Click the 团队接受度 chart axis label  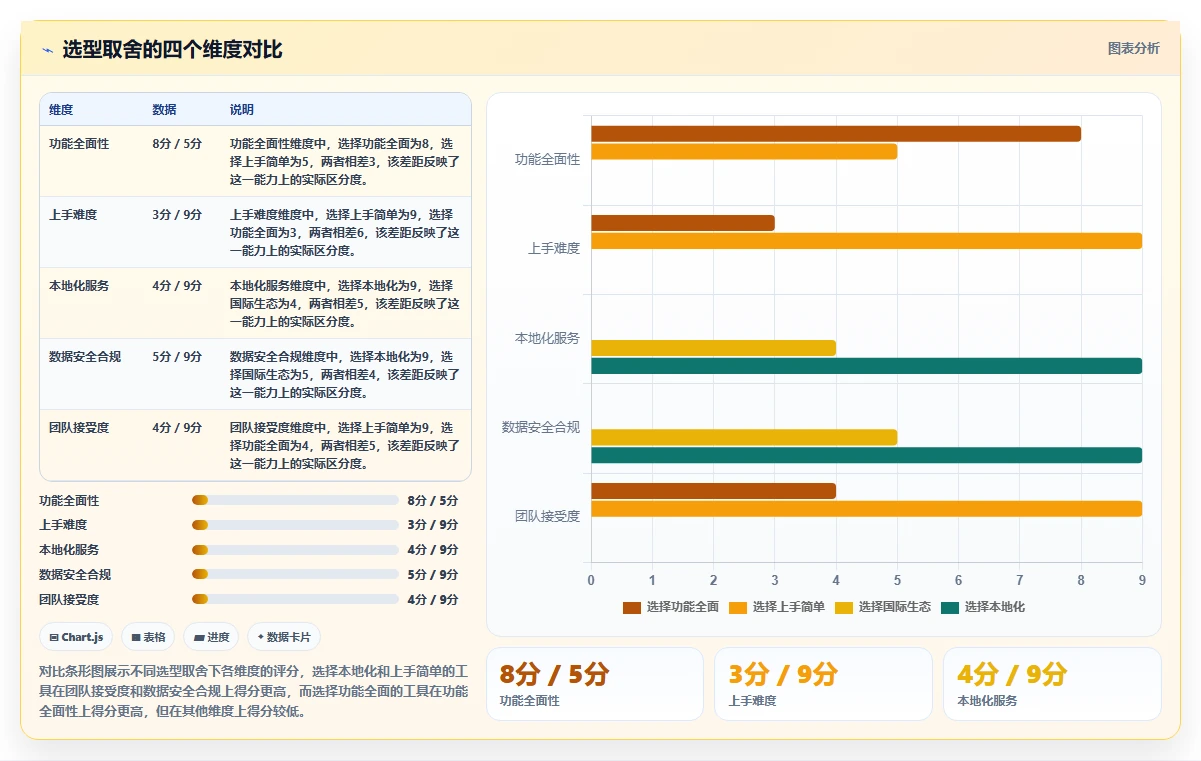[547, 517]
